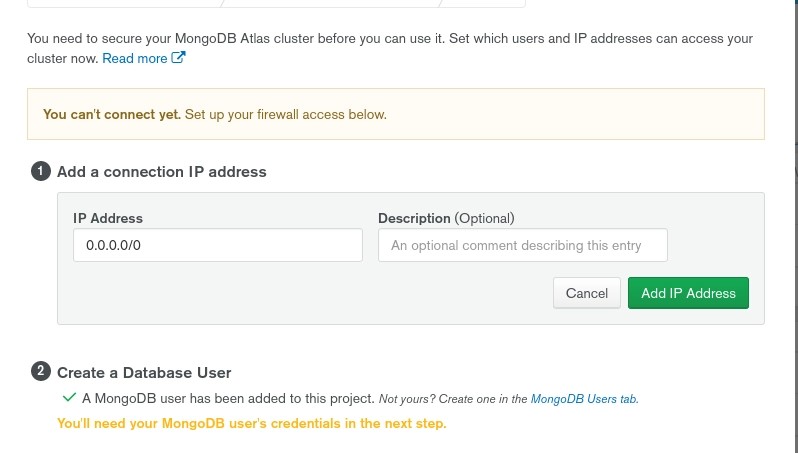Click the green checkmark icon by MongoDB user
The width and height of the screenshot is (798, 453).
click(69, 398)
